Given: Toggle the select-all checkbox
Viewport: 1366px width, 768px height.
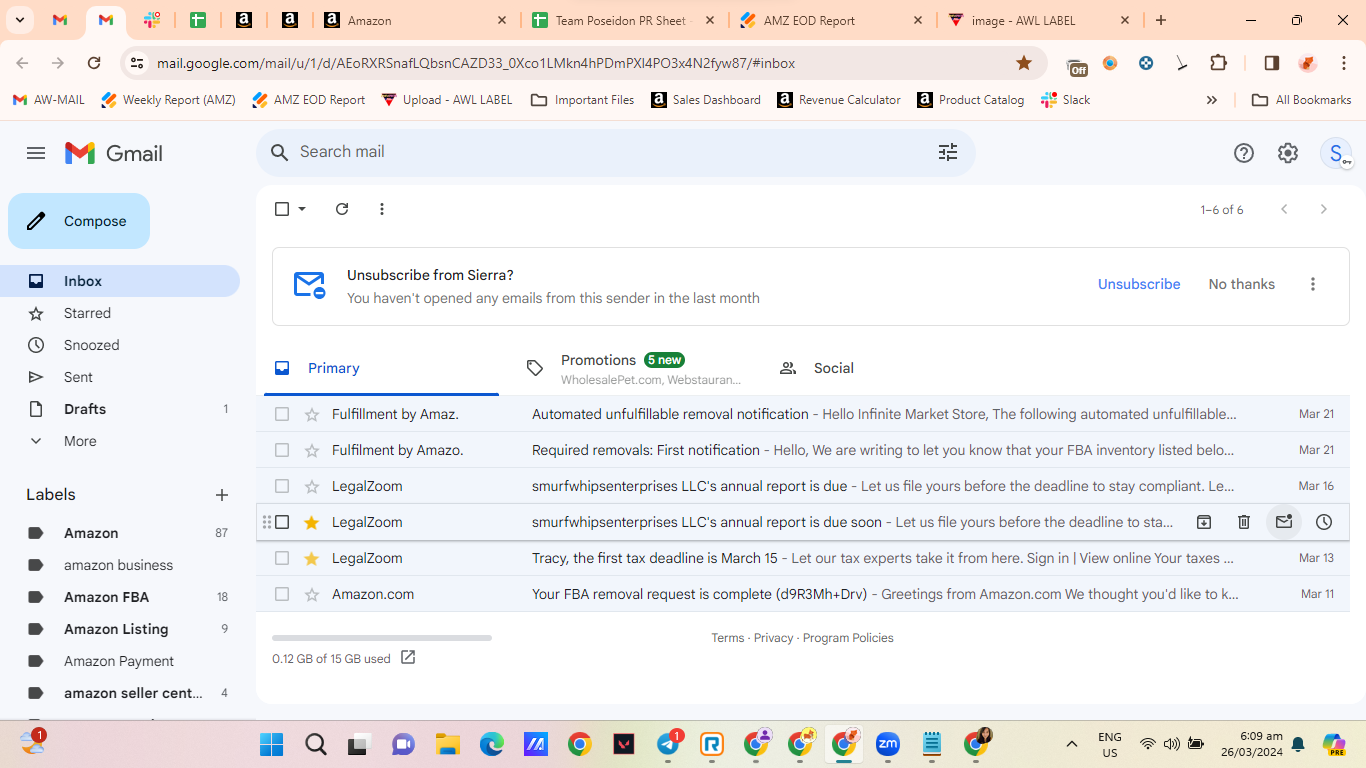Looking at the screenshot, I should pyautogui.click(x=282, y=209).
